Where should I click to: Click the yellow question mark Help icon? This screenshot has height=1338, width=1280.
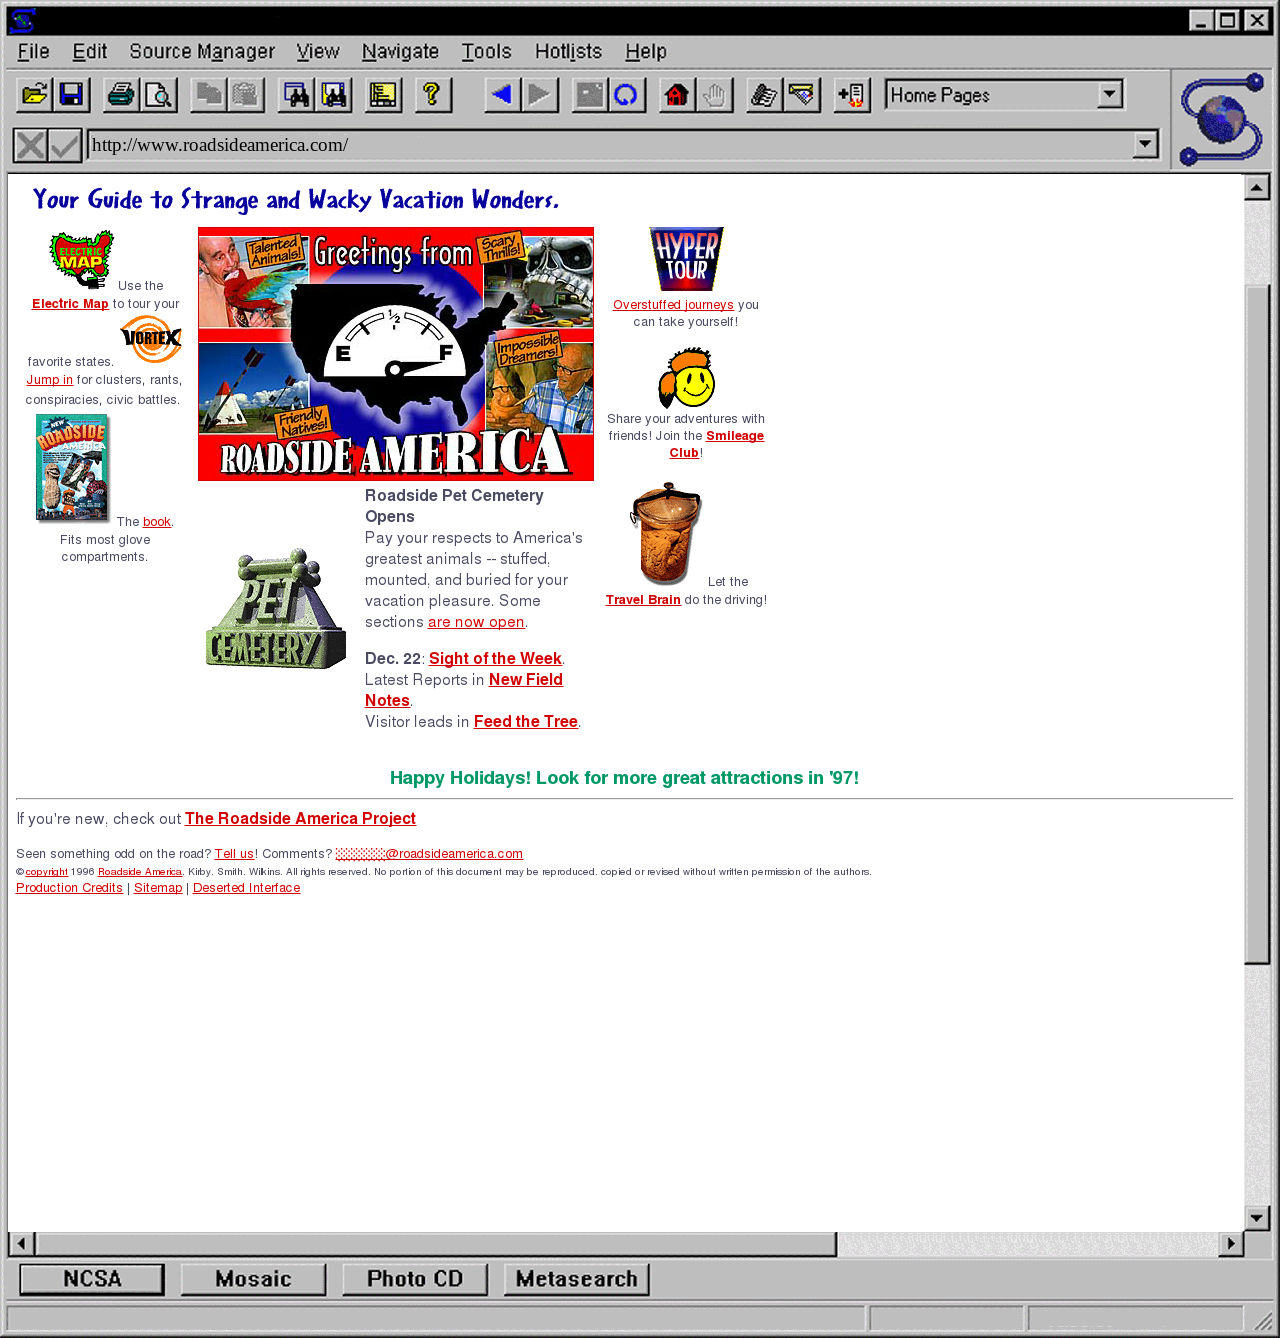tap(432, 95)
